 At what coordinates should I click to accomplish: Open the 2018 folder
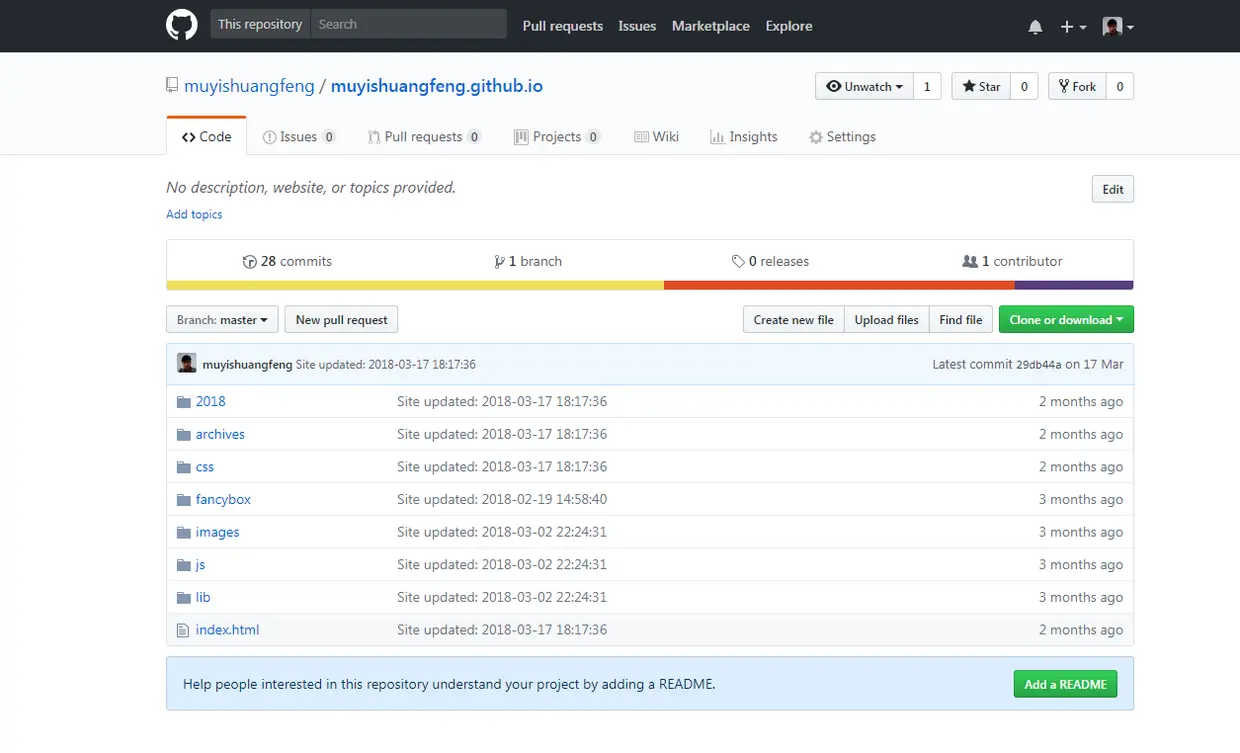coord(210,401)
